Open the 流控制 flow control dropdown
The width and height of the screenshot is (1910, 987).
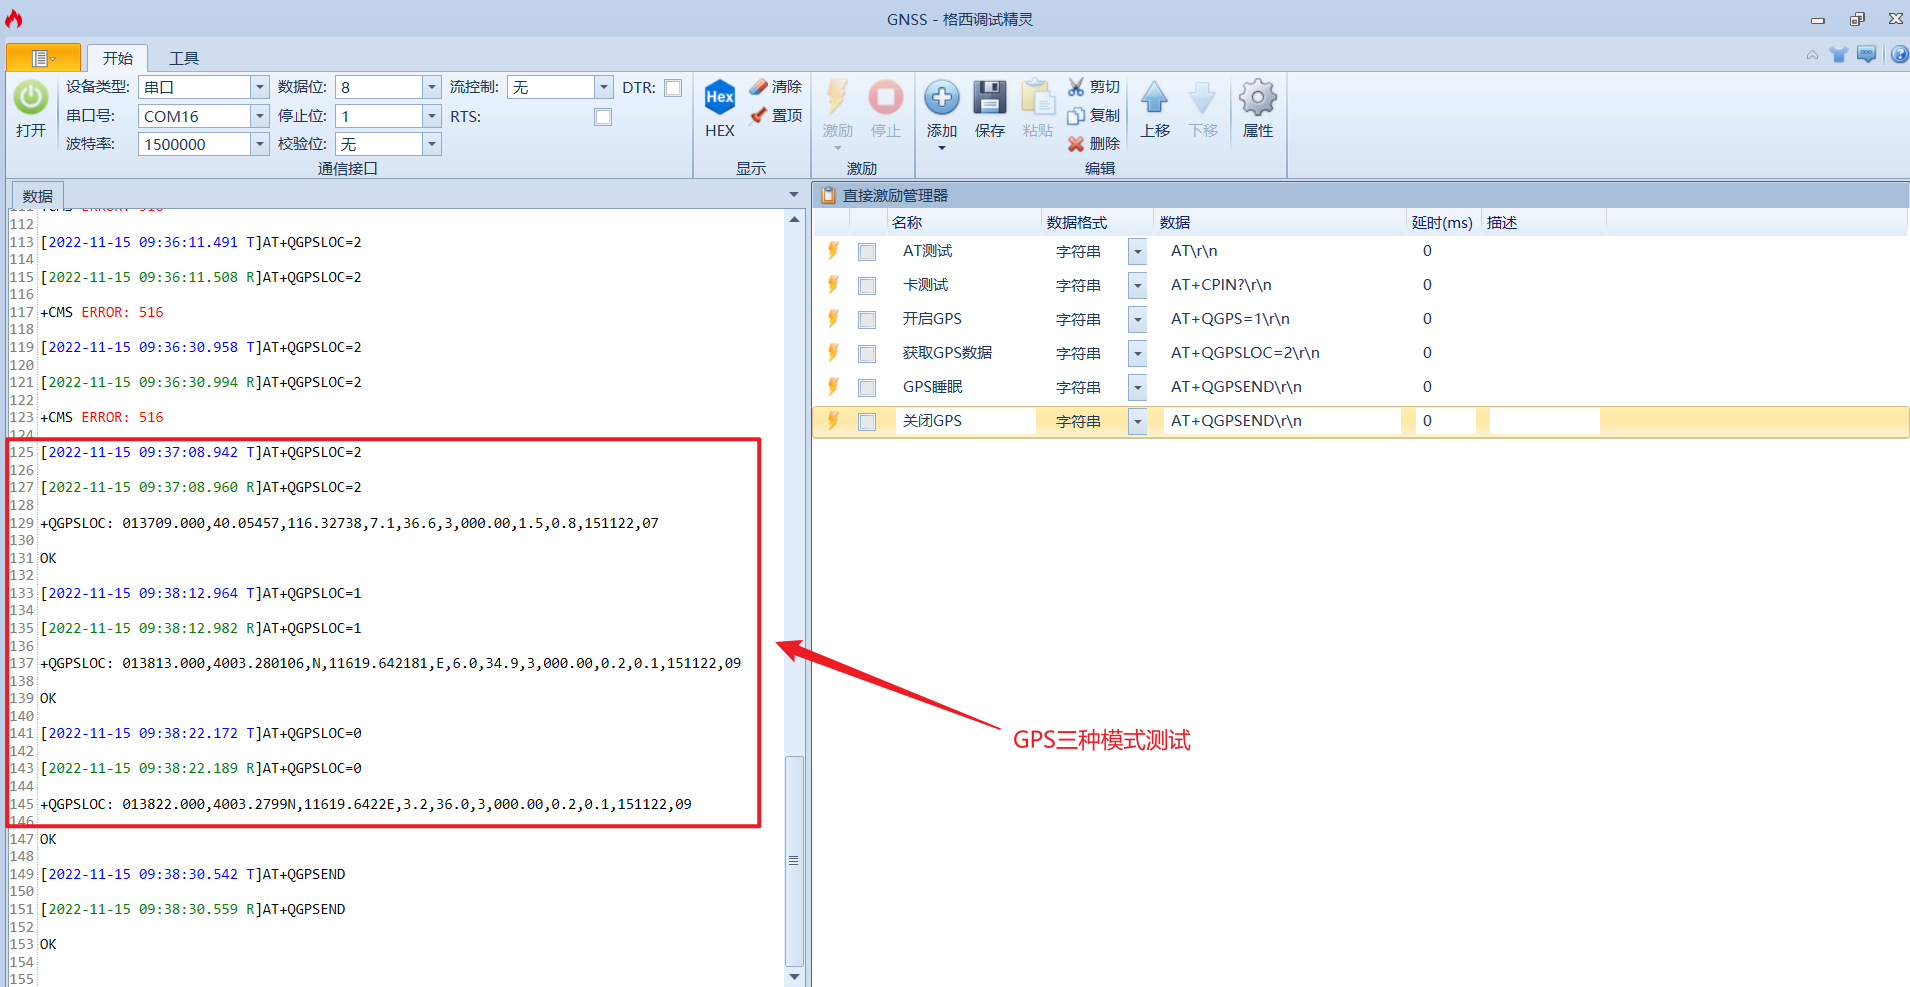click(x=604, y=88)
